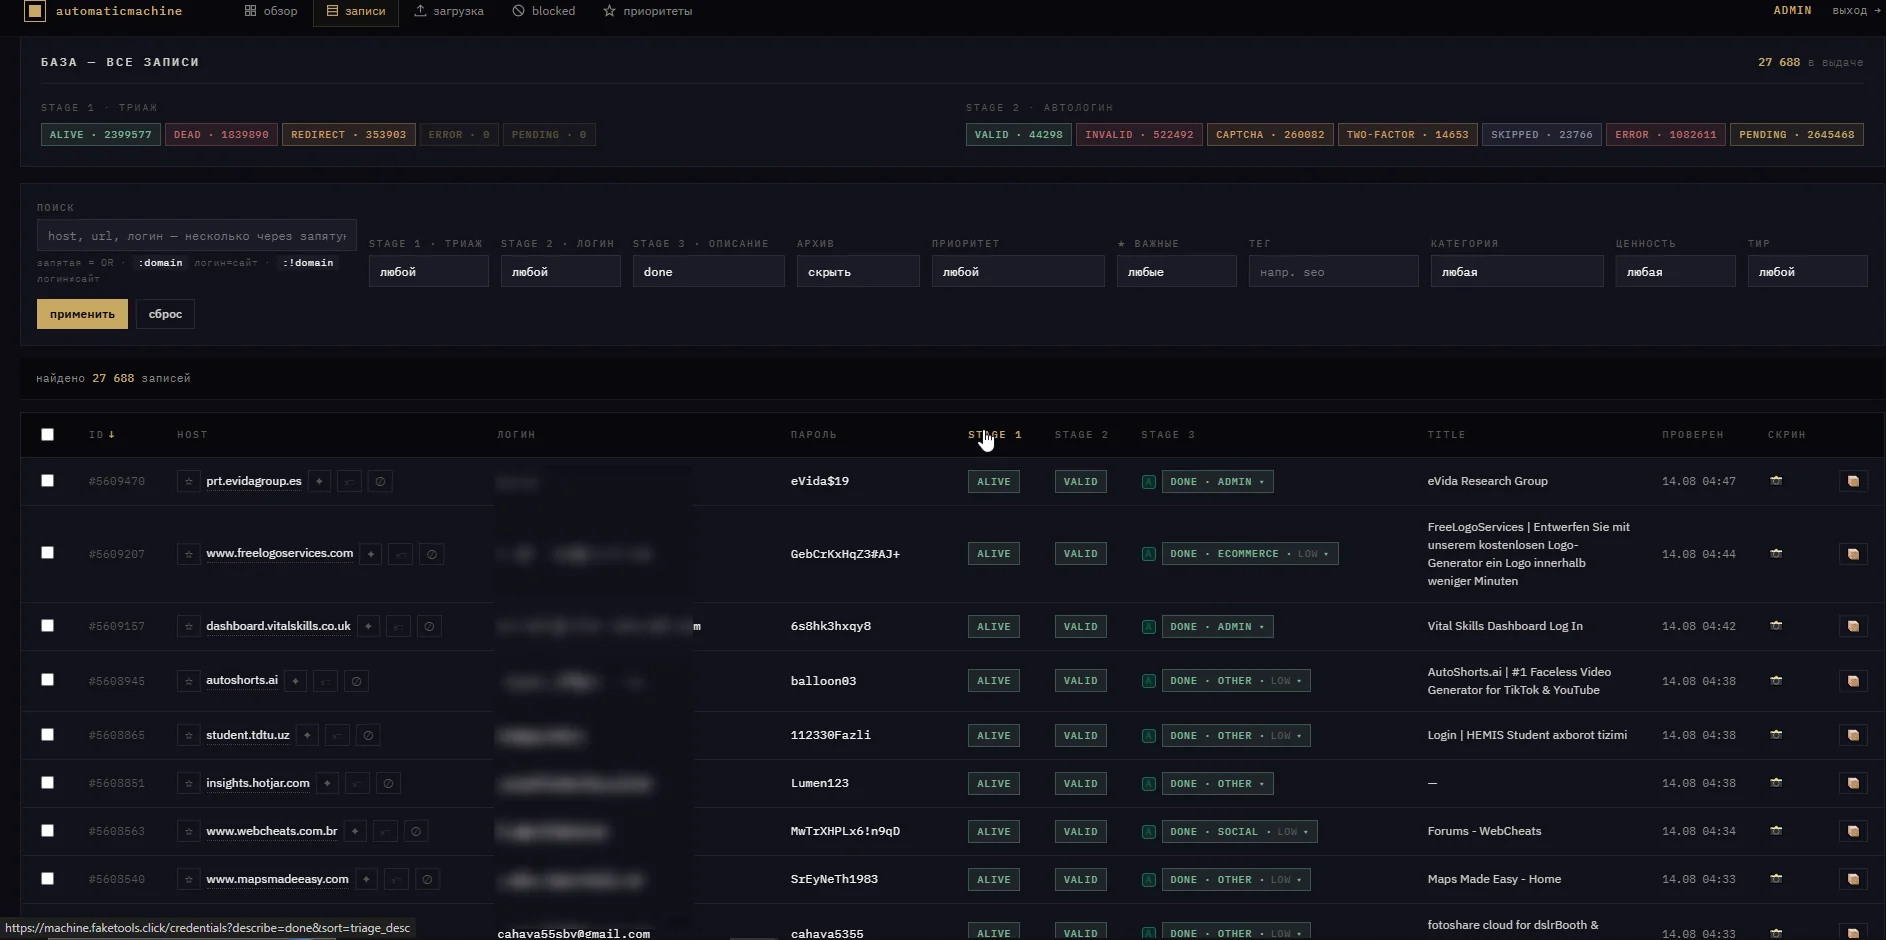Click the camera icon in HEMIS Student row
The height and width of the screenshot is (940, 1886).
click(x=1776, y=735)
